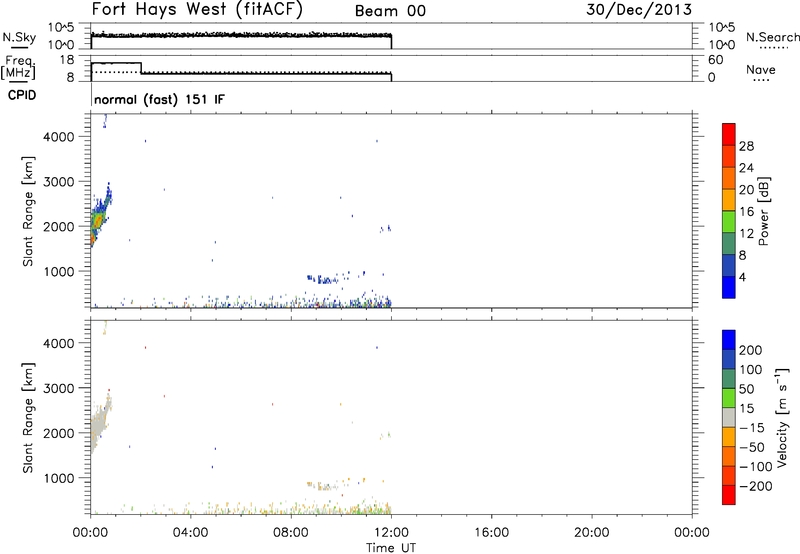Click the "Velocity [m s⁻¹]" colorbar label
The width and height of the screenshot is (800, 554).
point(782,417)
